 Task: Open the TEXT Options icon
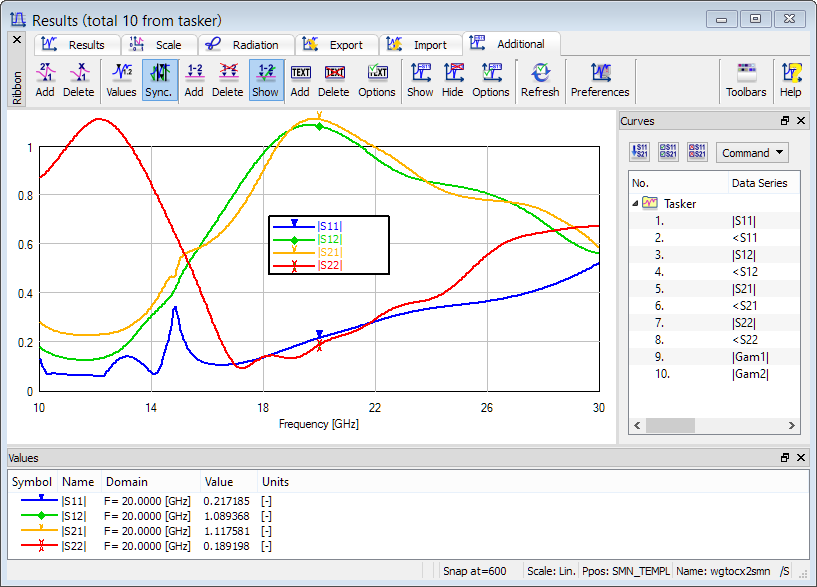[x=377, y=80]
